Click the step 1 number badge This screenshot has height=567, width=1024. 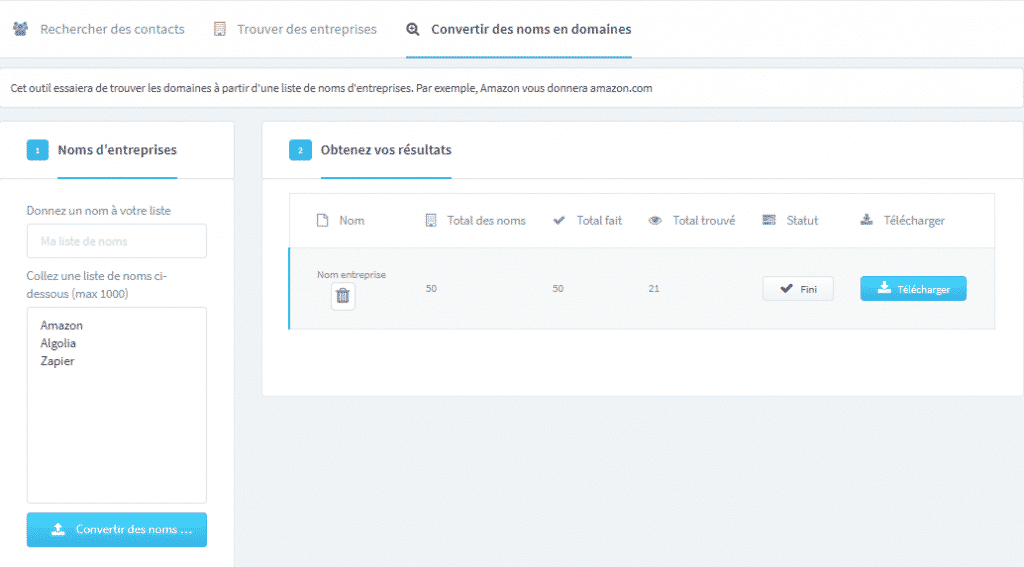(37, 150)
